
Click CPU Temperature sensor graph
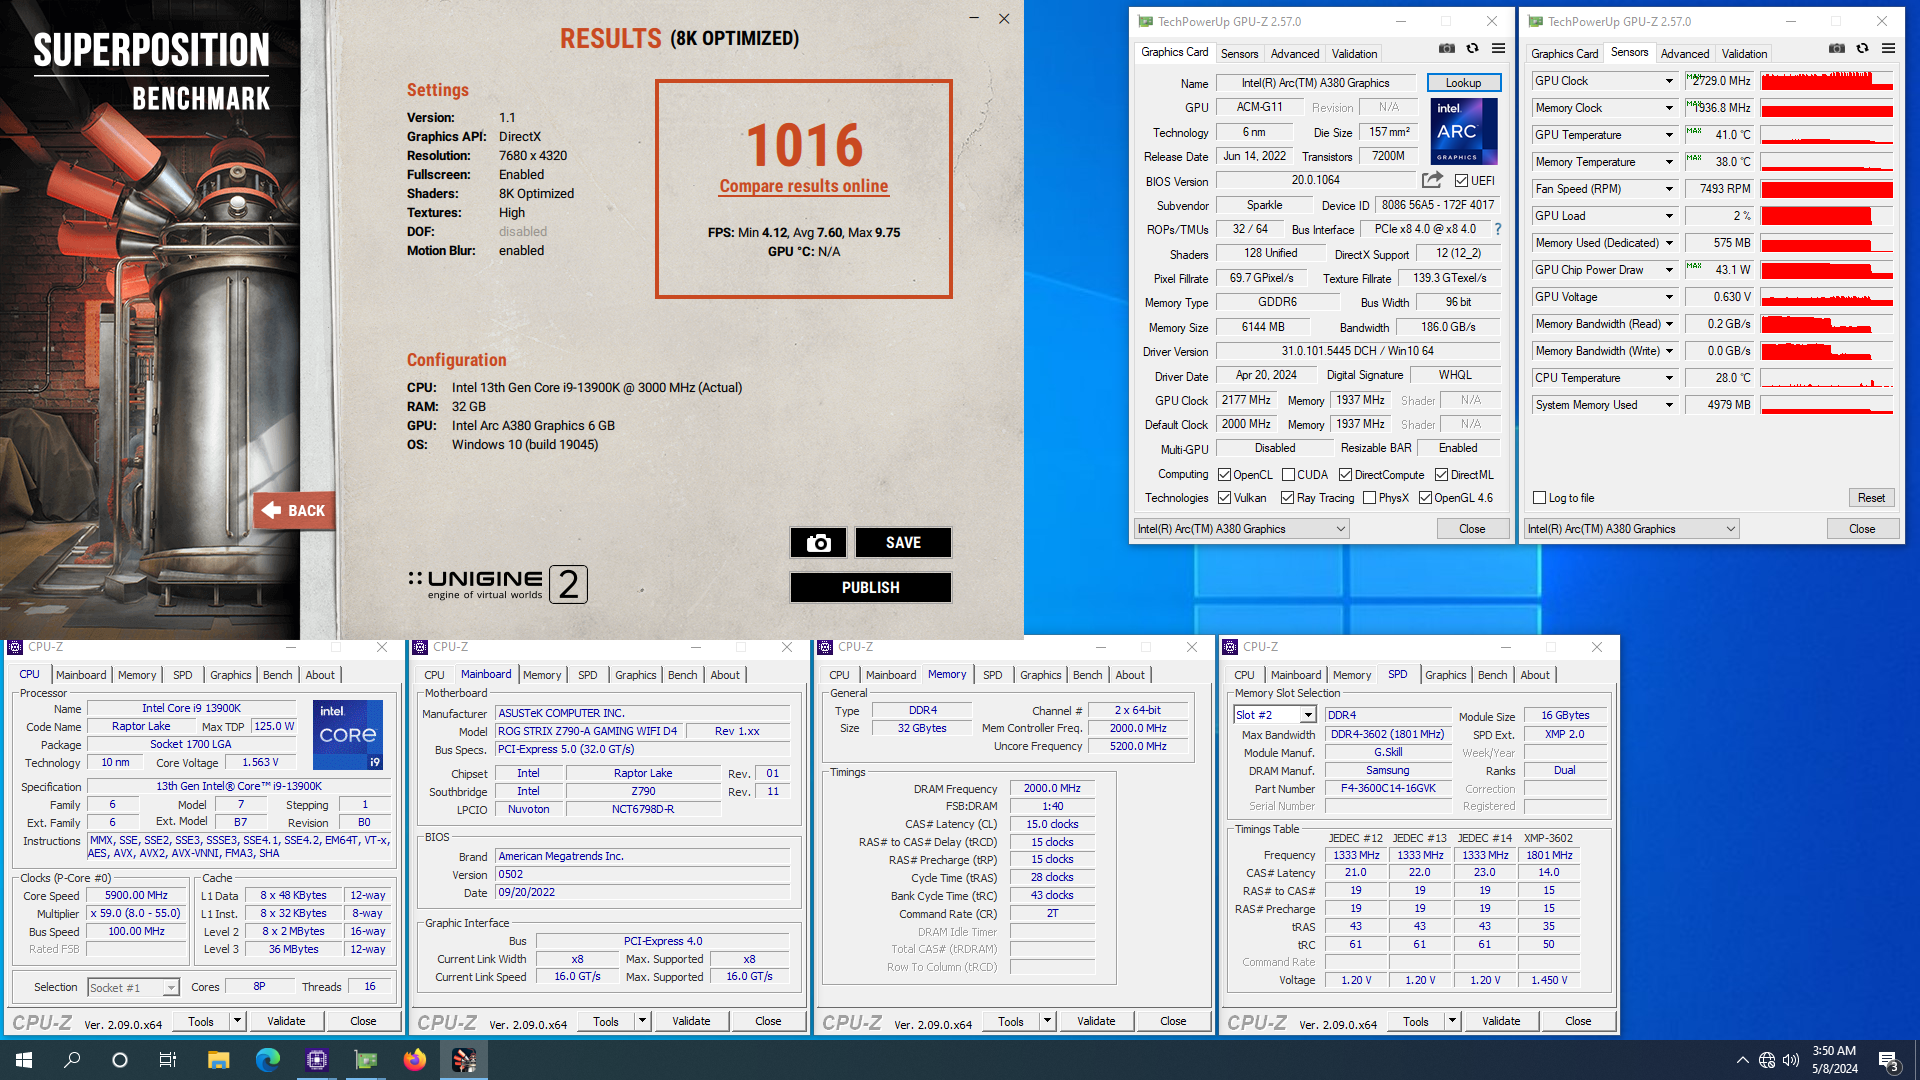1826,378
